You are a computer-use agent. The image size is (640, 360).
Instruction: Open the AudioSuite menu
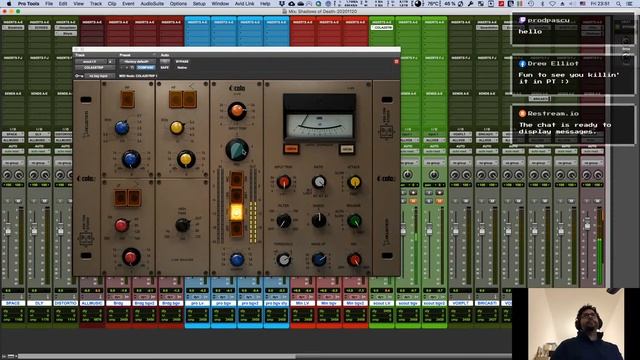(x=152, y=4)
